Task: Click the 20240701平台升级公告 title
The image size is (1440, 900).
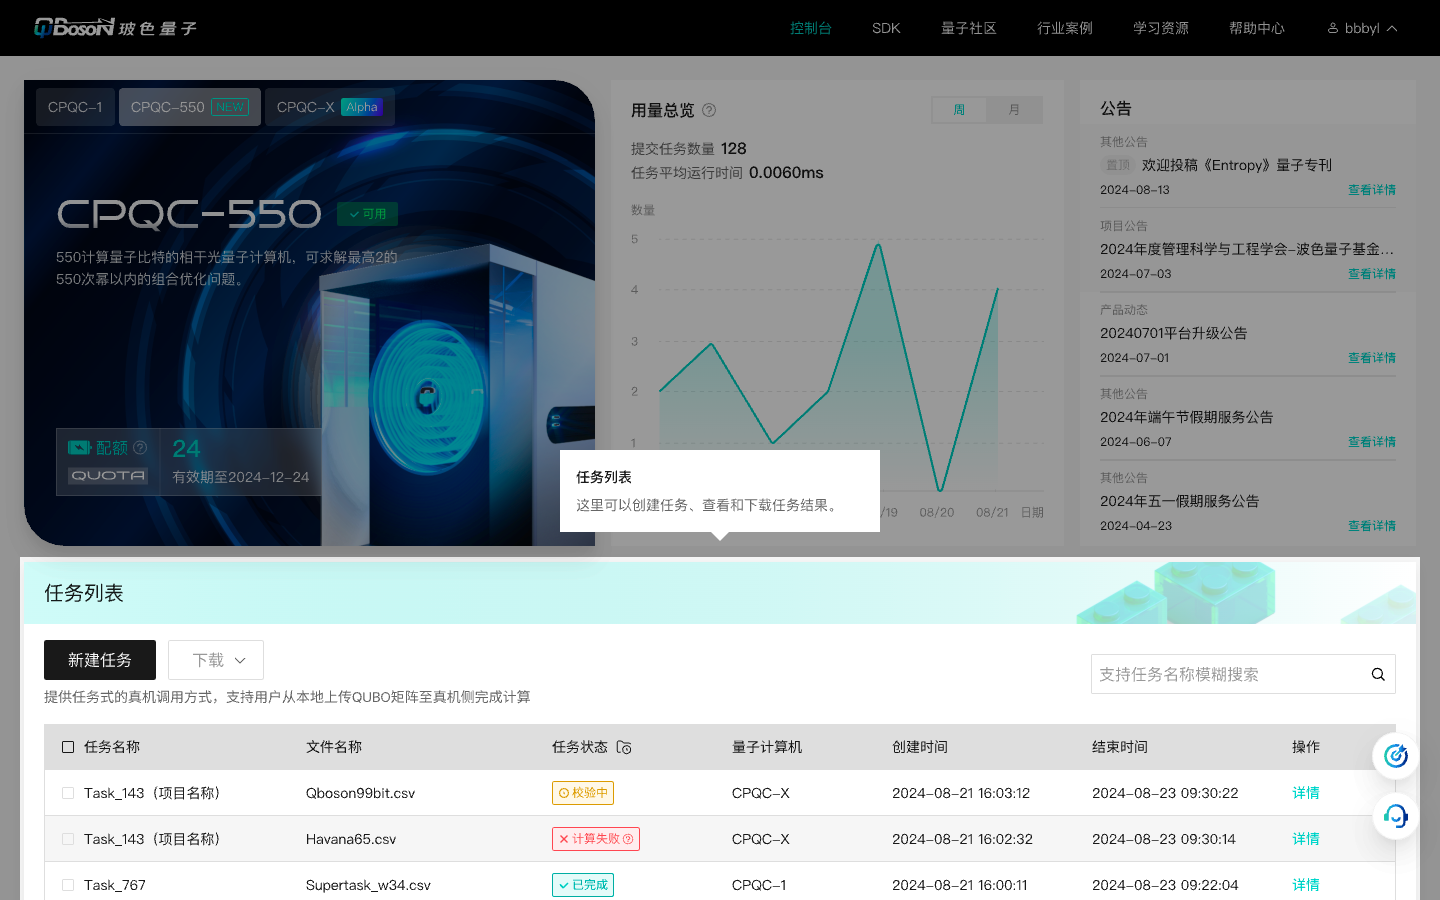Action: (1174, 333)
